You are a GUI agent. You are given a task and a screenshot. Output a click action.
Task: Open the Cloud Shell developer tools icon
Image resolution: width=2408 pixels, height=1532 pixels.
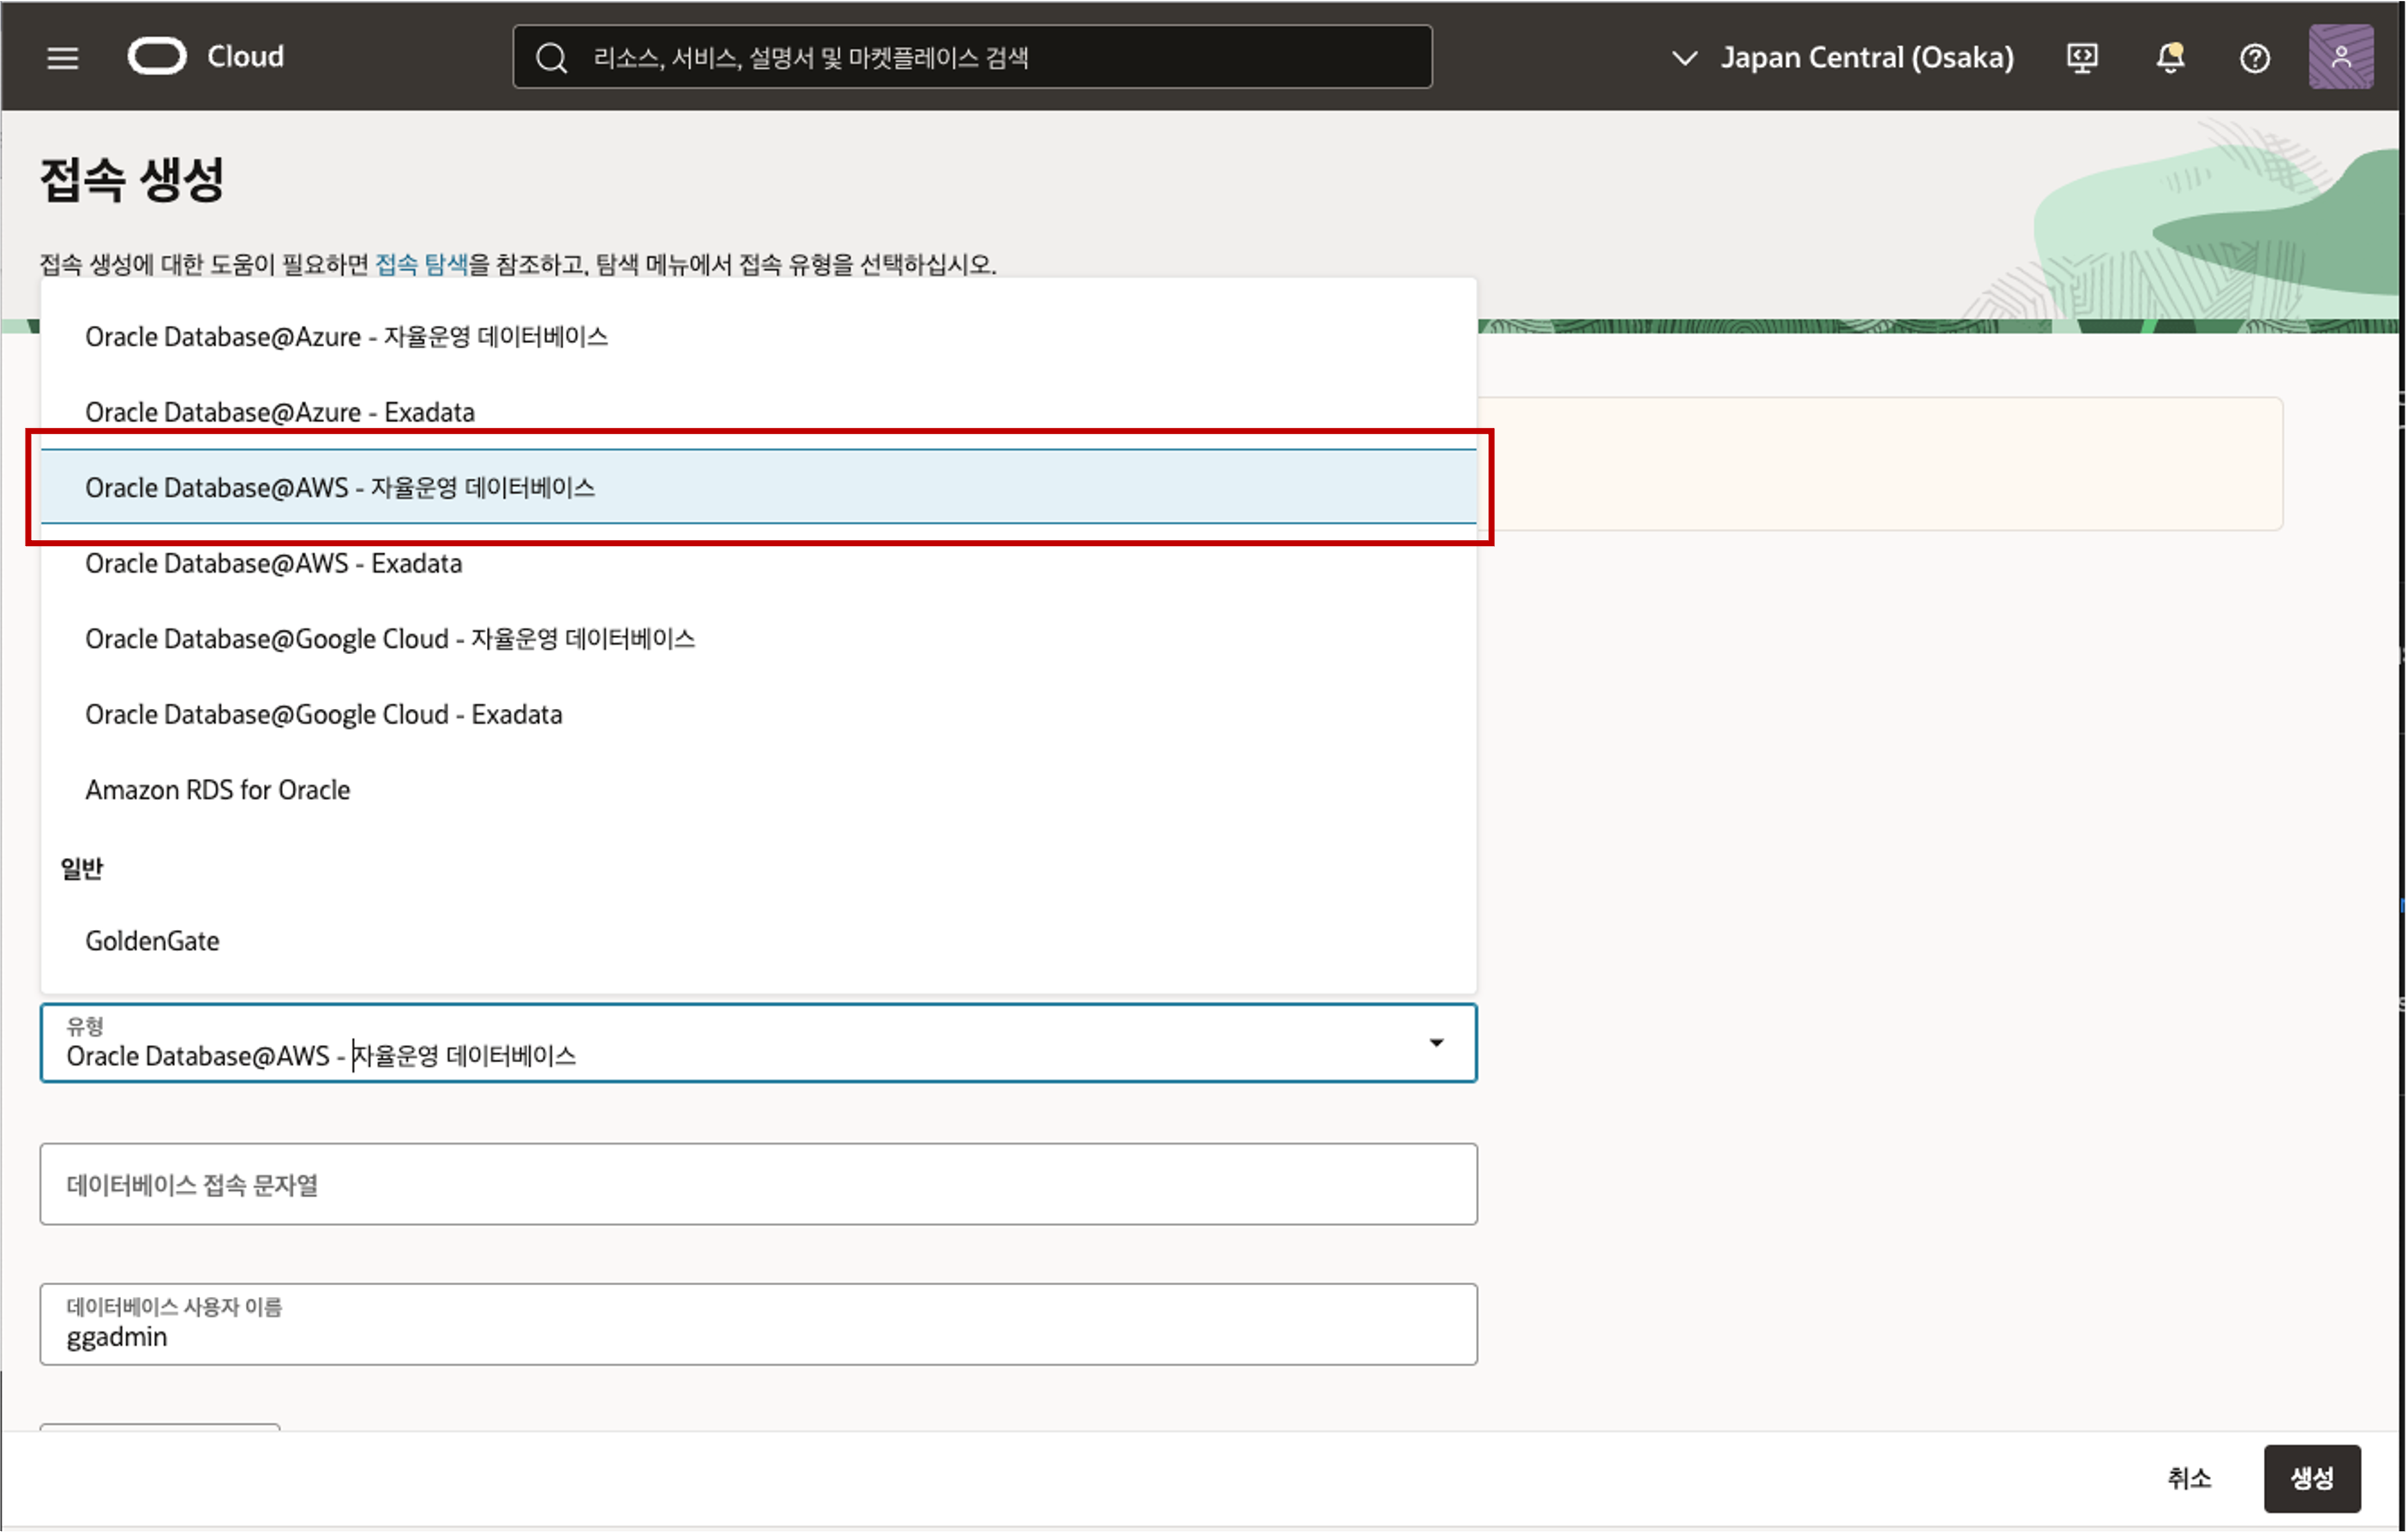pos(2082,58)
